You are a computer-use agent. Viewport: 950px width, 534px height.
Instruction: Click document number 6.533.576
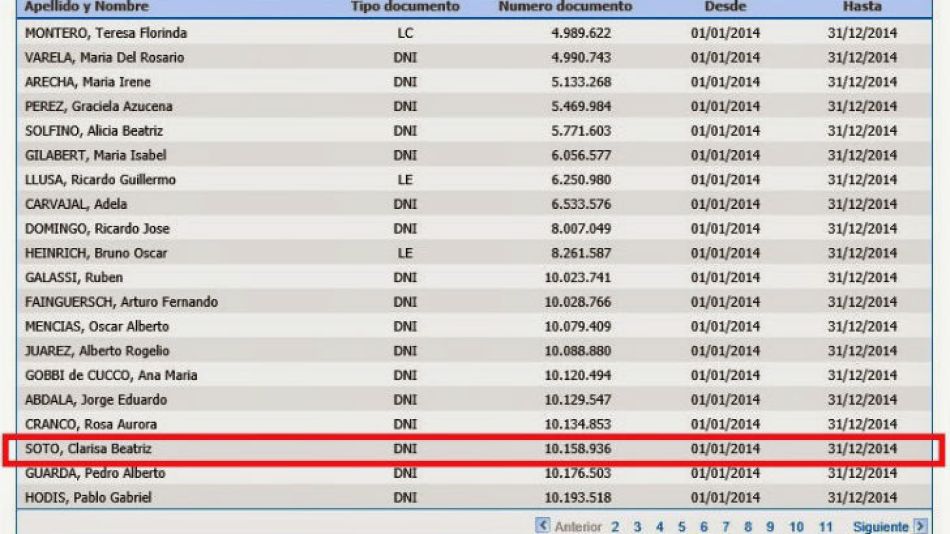click(x=581, y=204)
